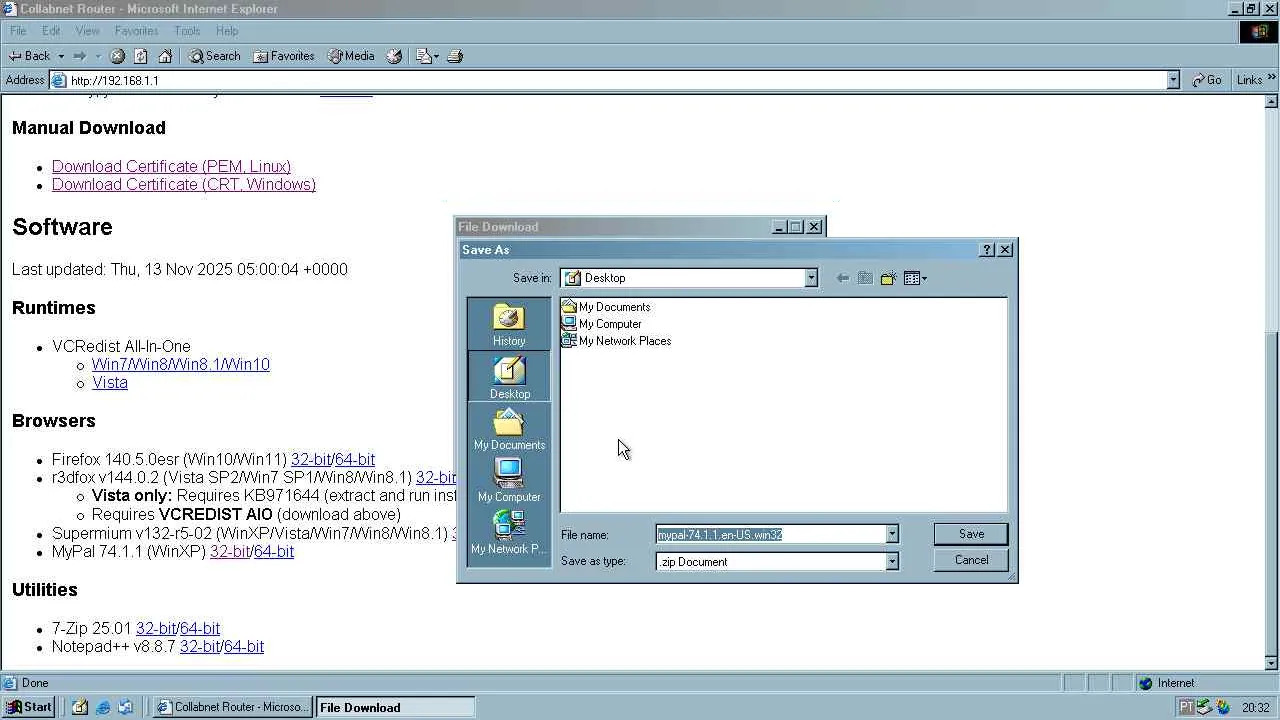Viewport: 1280px width, 720px height.
Task: Show browsing History from the toolbar icon
Action: 394,56
